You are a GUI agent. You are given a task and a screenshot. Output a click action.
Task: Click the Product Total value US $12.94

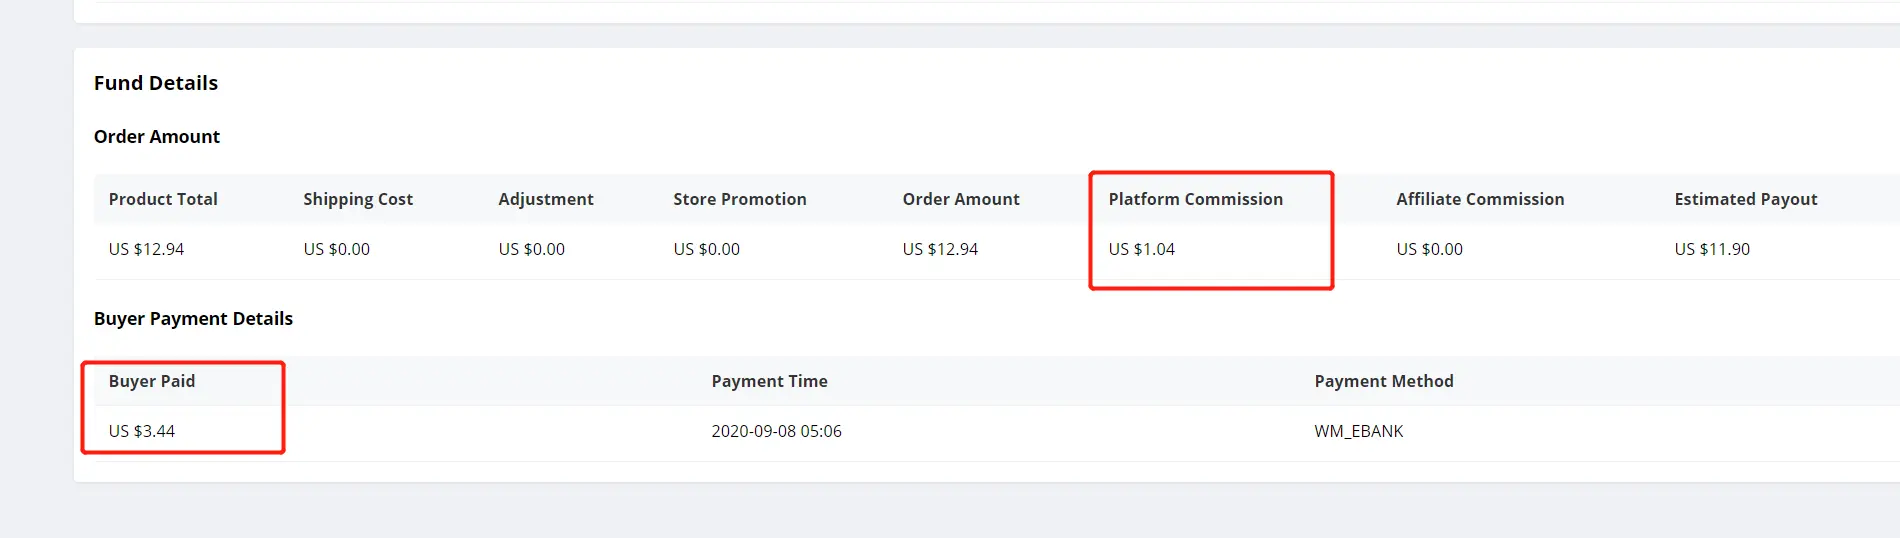(146, 249)
